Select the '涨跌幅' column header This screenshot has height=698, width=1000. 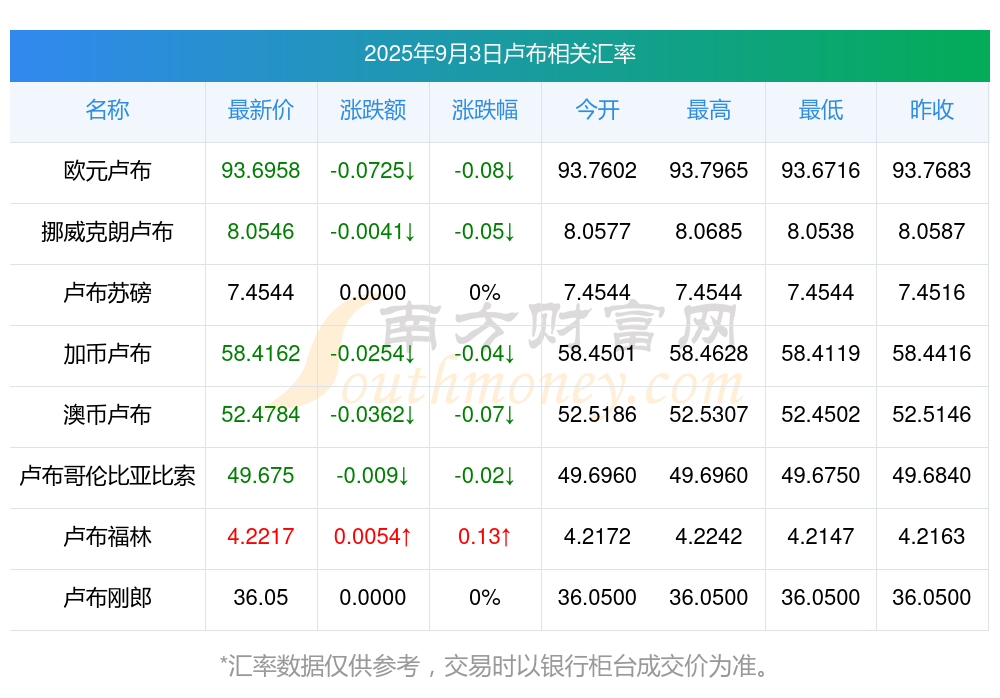click(x=485, y=110)
